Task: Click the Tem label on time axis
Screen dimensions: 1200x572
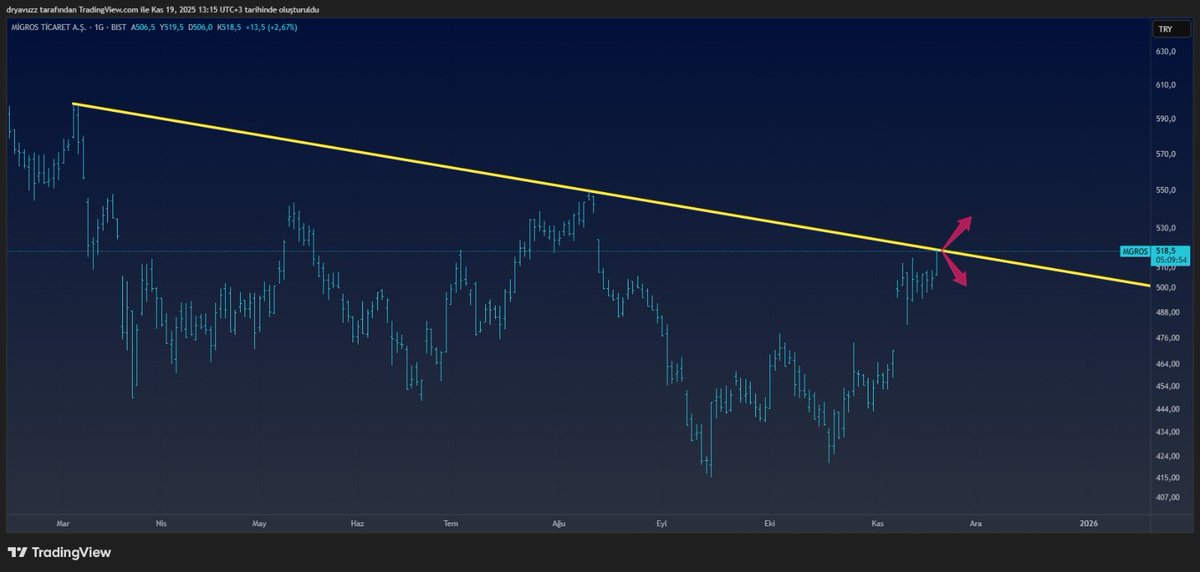Action: coord(450,523)
